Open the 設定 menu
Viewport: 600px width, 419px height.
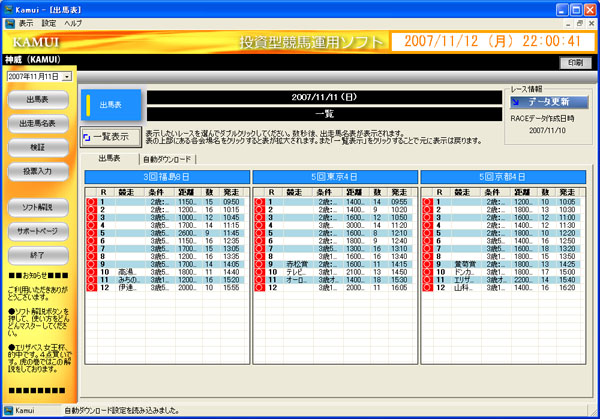(x=49, y=22)
